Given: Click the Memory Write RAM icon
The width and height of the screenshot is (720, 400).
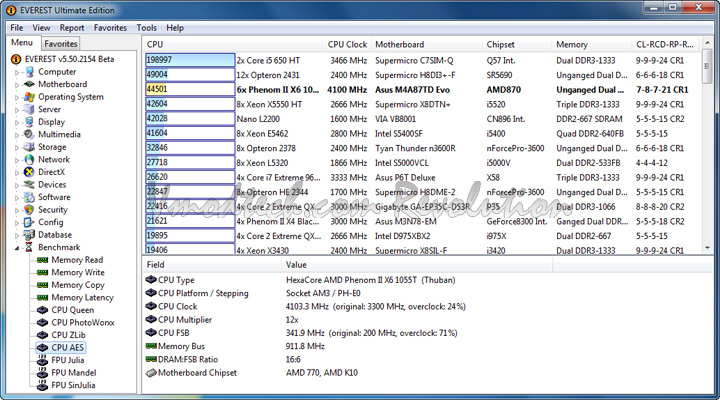Looking at the screenshot, I should point(43,272).
